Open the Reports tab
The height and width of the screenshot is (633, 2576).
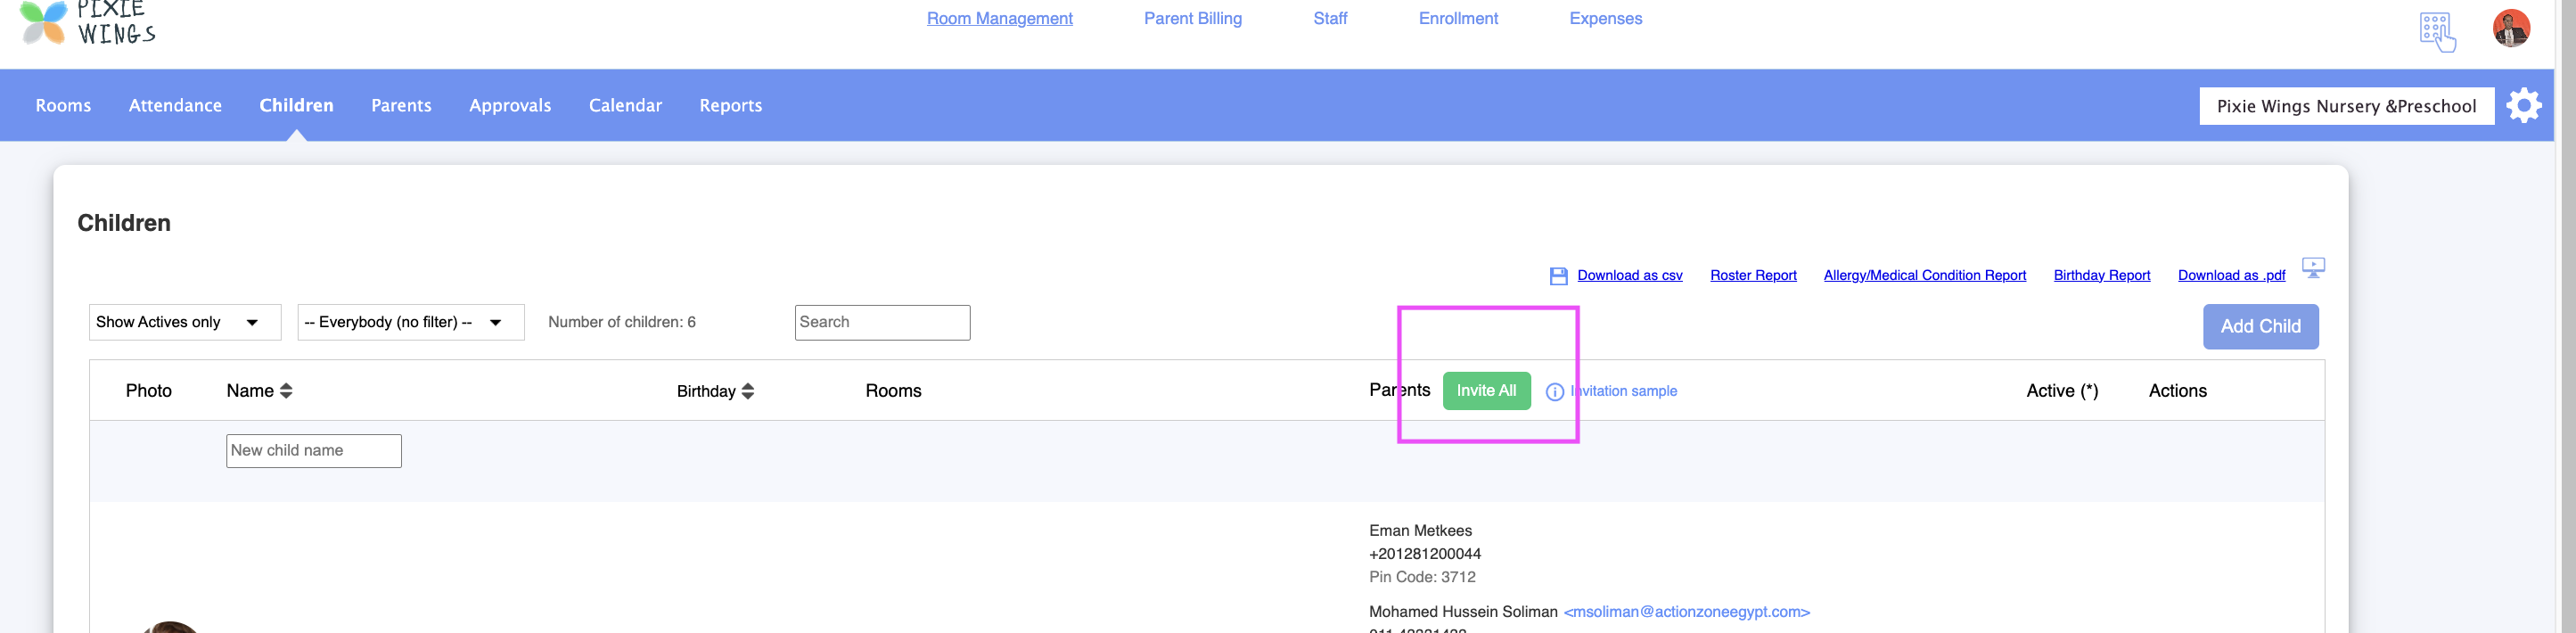pos(730,105)
